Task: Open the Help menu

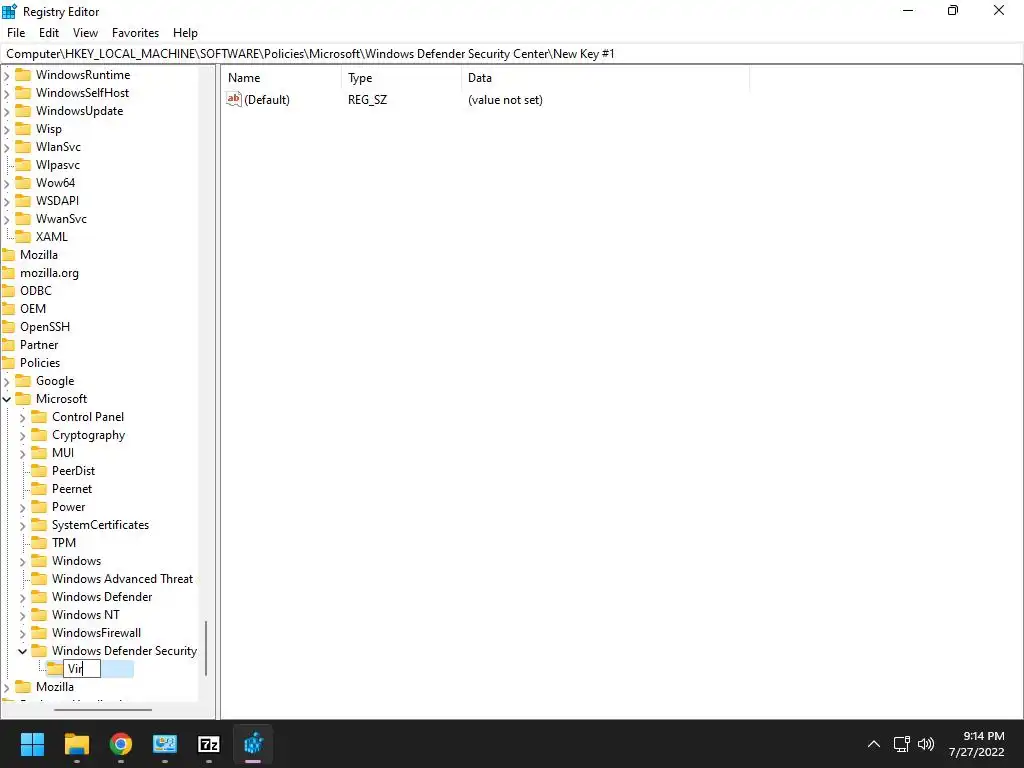Action: pos(185,33)
